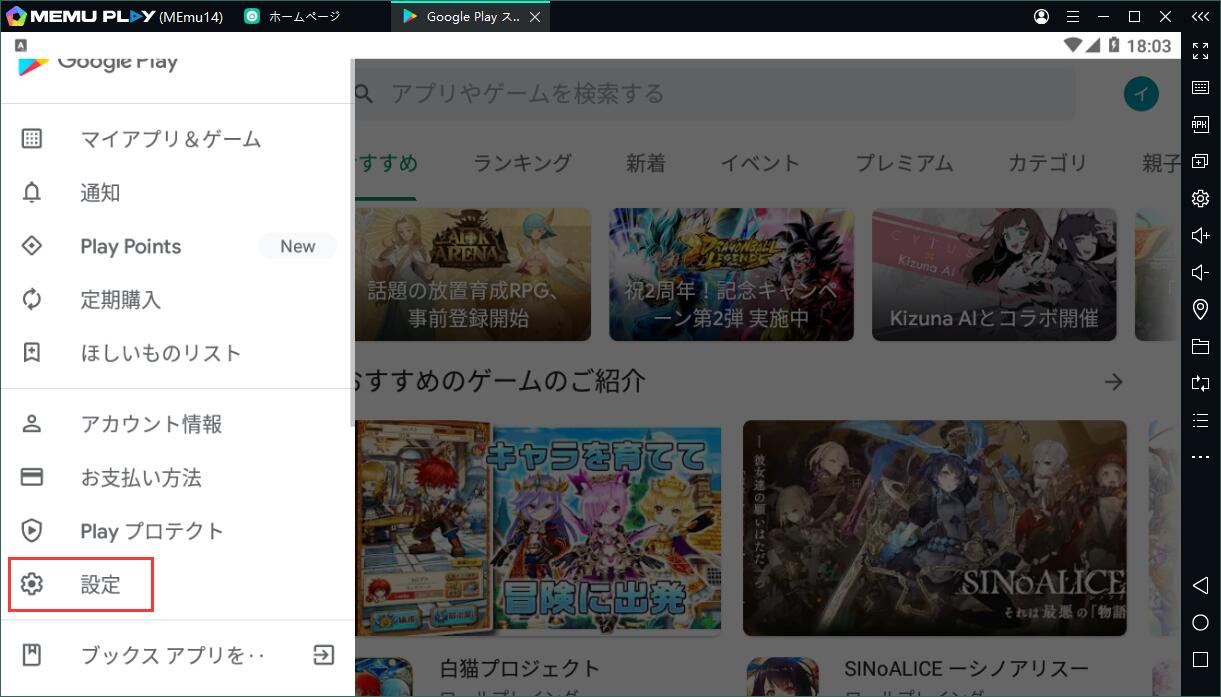Click the お支払い方法 card icon

[x=32, y=477]
